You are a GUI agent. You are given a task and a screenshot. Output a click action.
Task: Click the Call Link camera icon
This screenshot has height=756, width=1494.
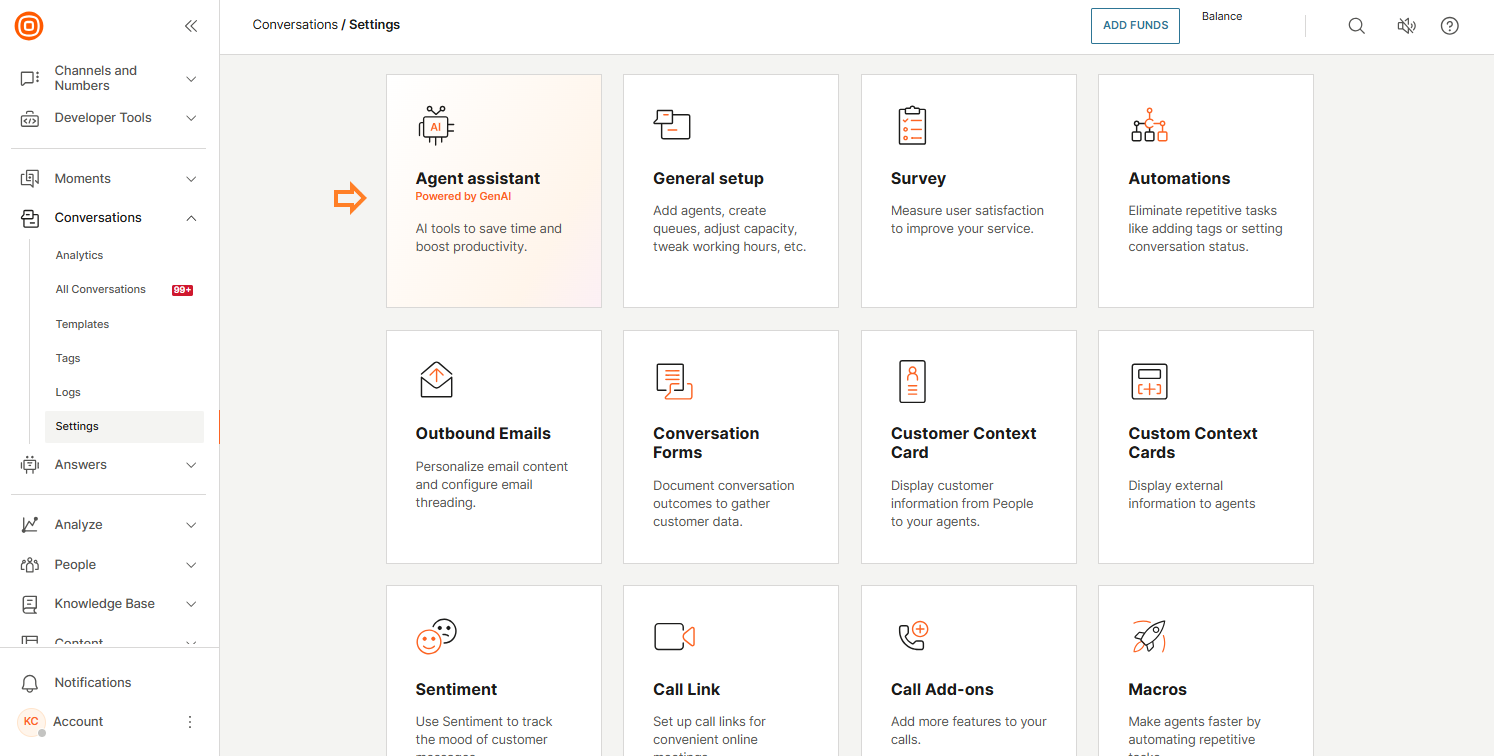674,637
